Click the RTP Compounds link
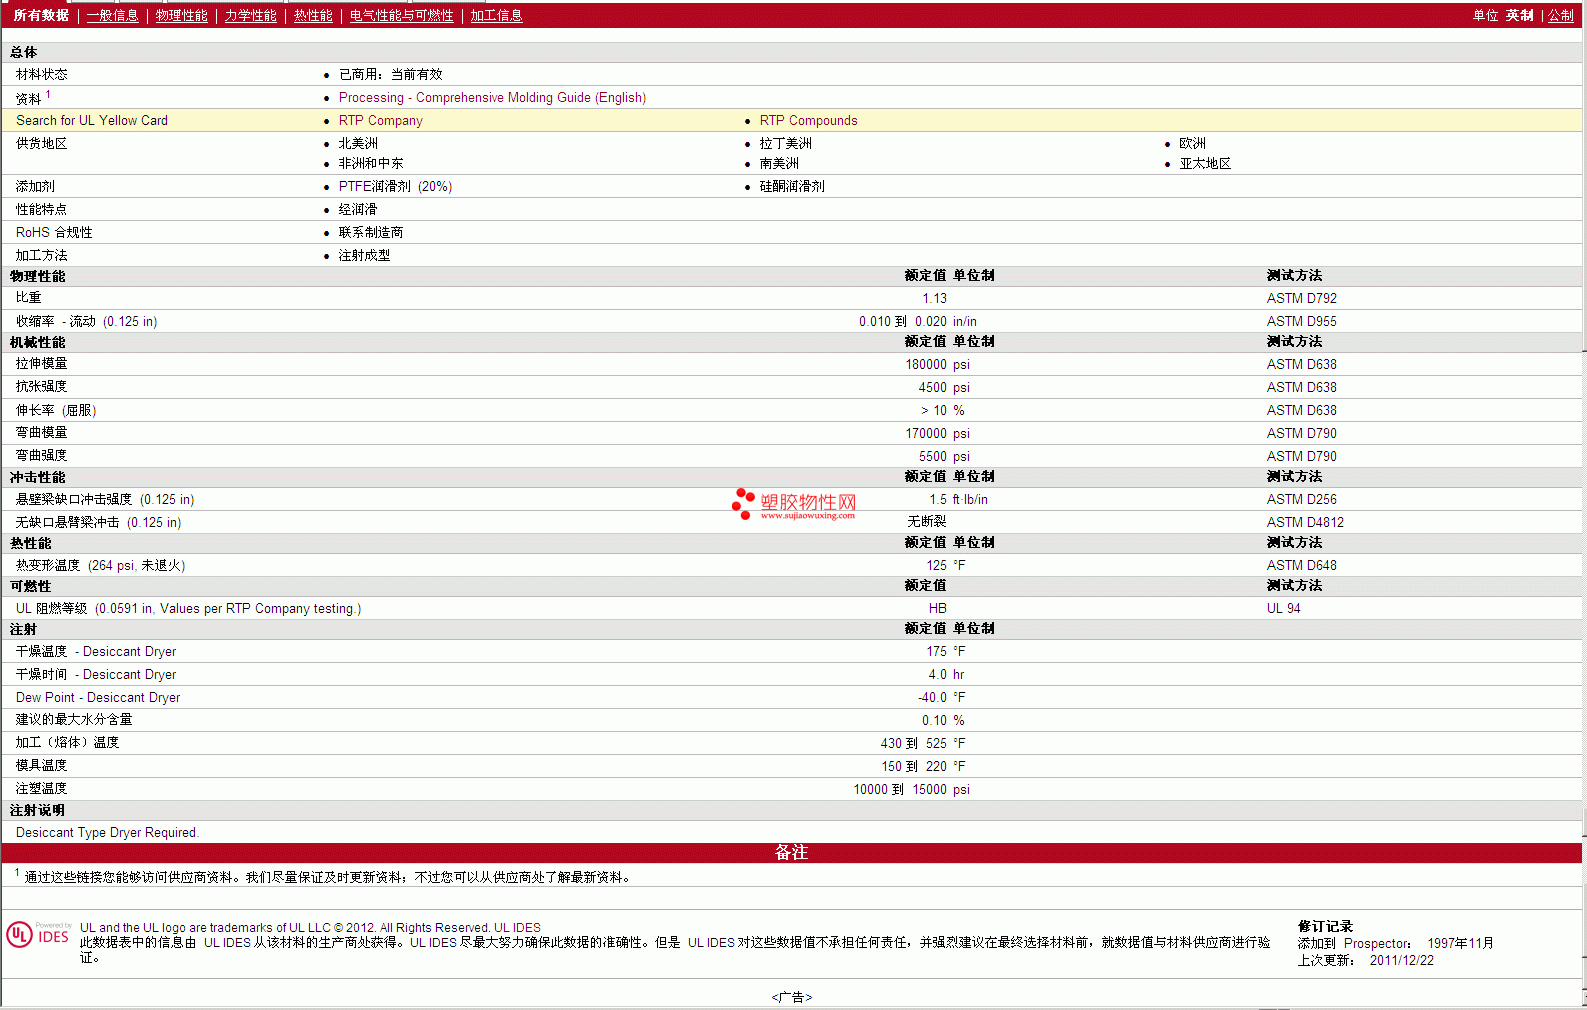1587x1010 pixels. (x=808, y=120)
